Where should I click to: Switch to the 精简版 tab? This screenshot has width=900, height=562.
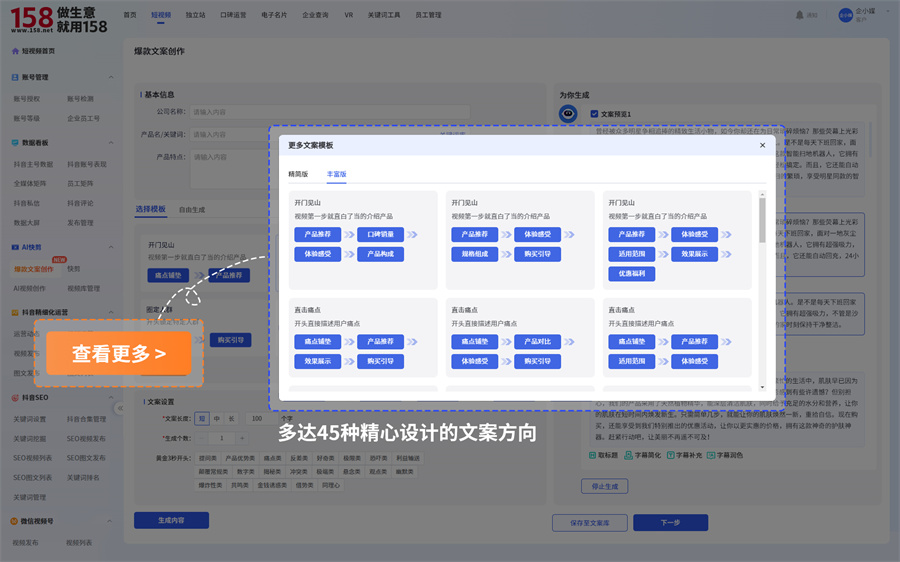click(298, 174)
